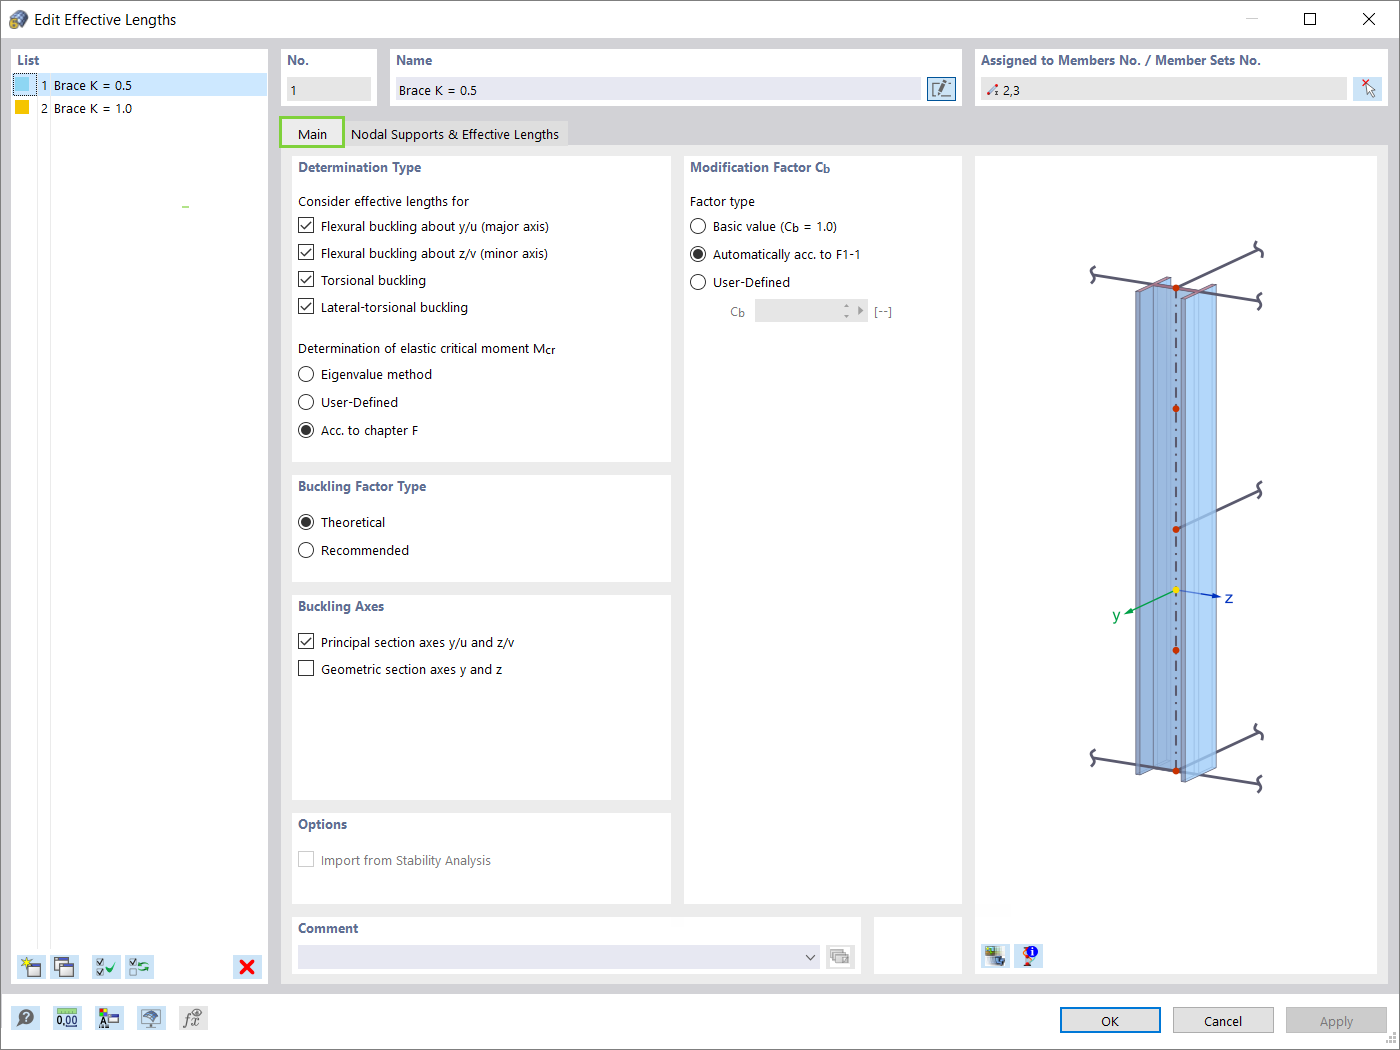Click the Apply button
The height and width of the screenshot is (1050, 1400).
point(1336,1020)
